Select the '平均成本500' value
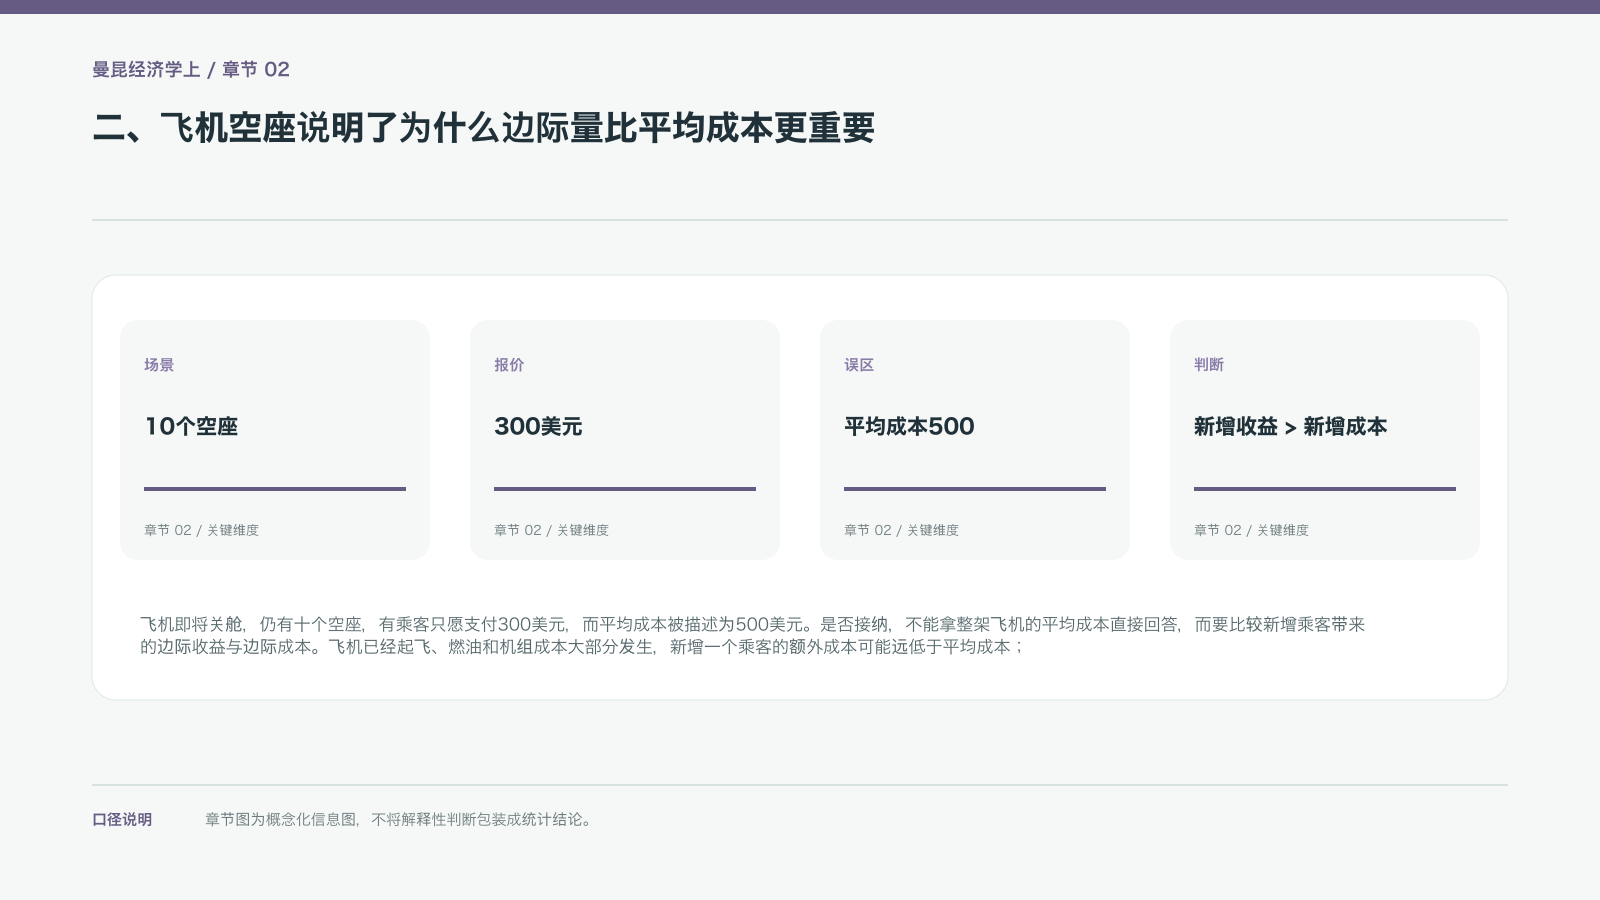This screenshot has height=900, width=1600. coord(909,426)
